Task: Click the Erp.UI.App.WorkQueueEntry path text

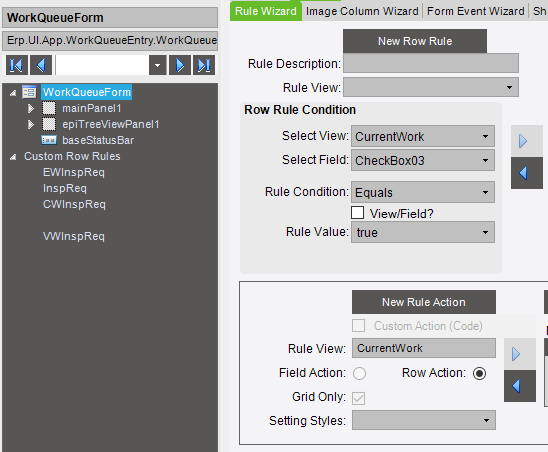Action: coord(110,41)
